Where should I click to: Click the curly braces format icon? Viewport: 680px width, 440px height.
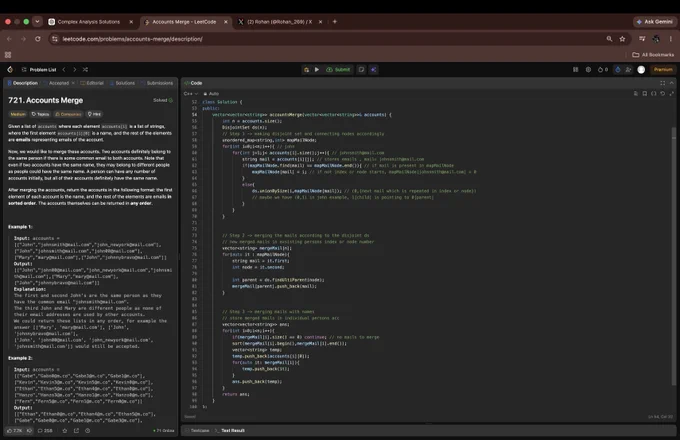pos(654,94)
